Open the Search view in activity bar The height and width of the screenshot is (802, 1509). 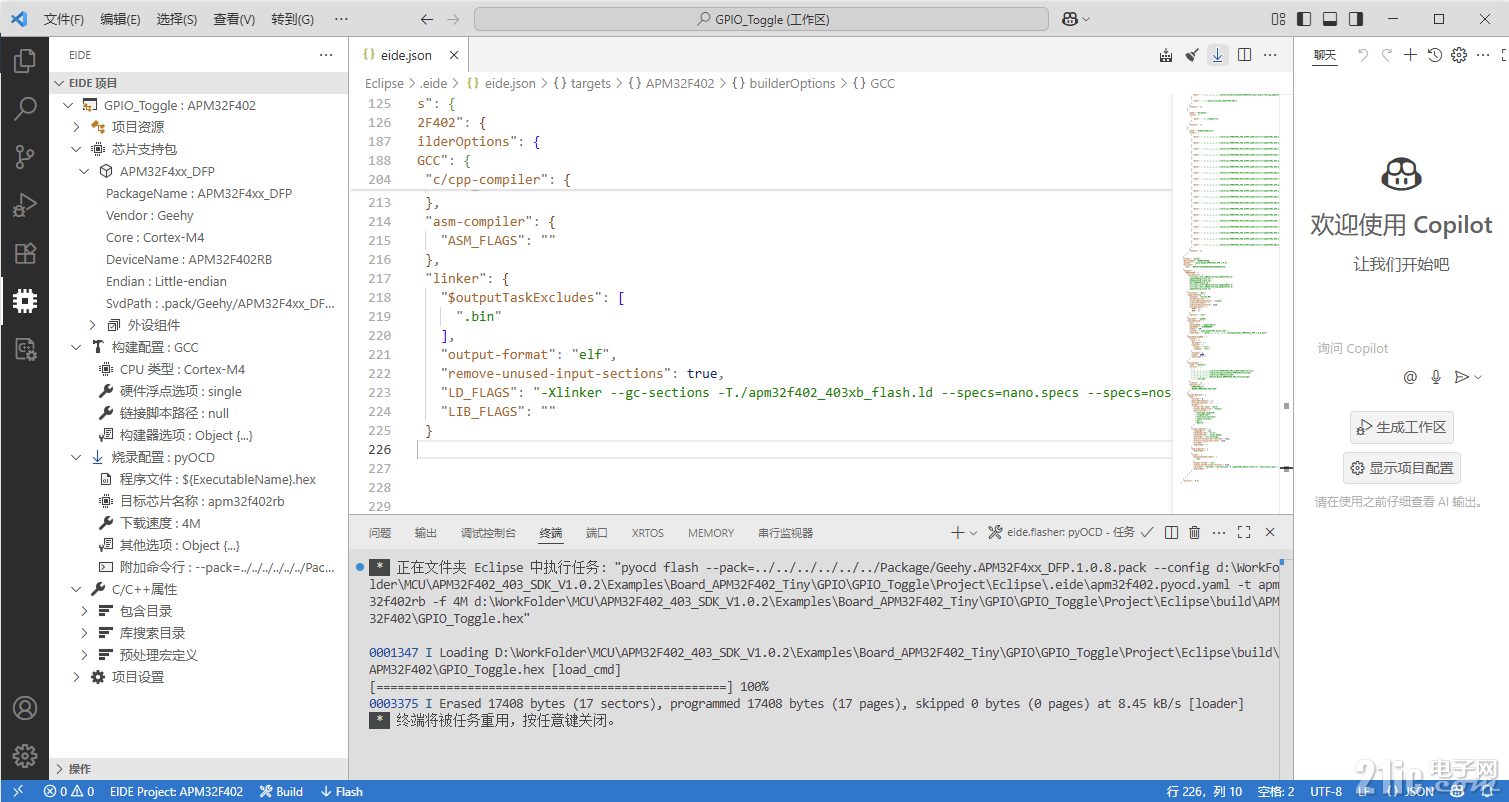[x=24, y=109]
